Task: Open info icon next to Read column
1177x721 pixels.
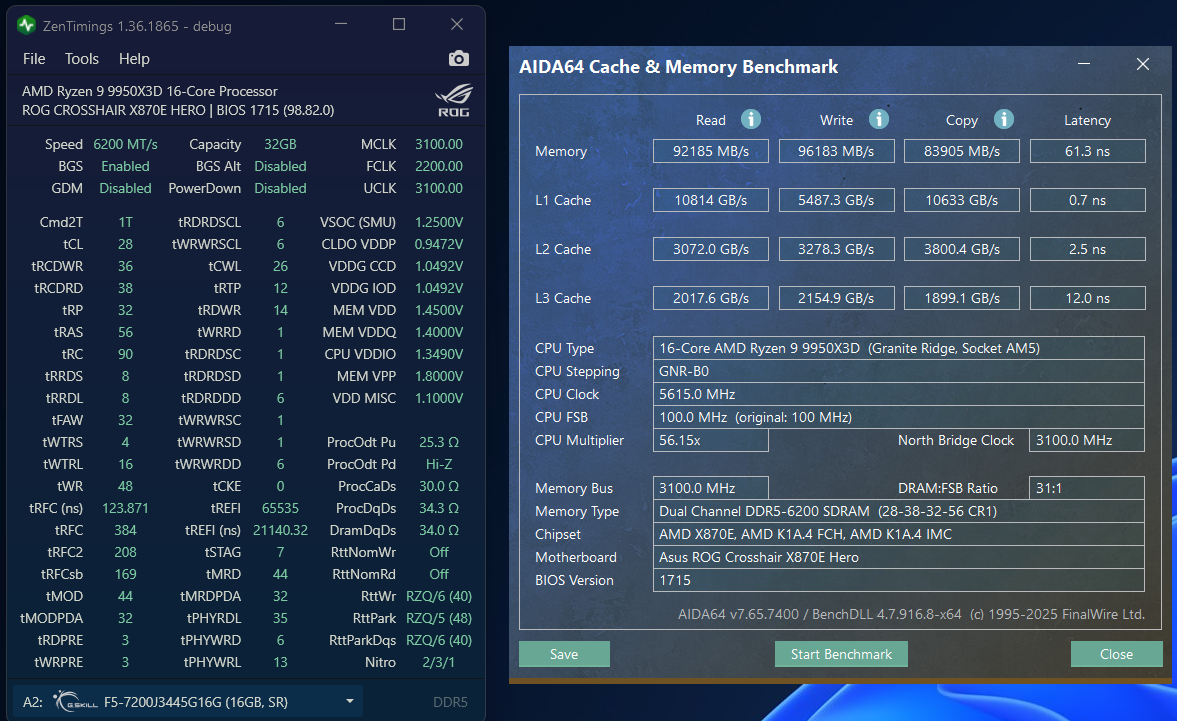Action: [751, 119]
